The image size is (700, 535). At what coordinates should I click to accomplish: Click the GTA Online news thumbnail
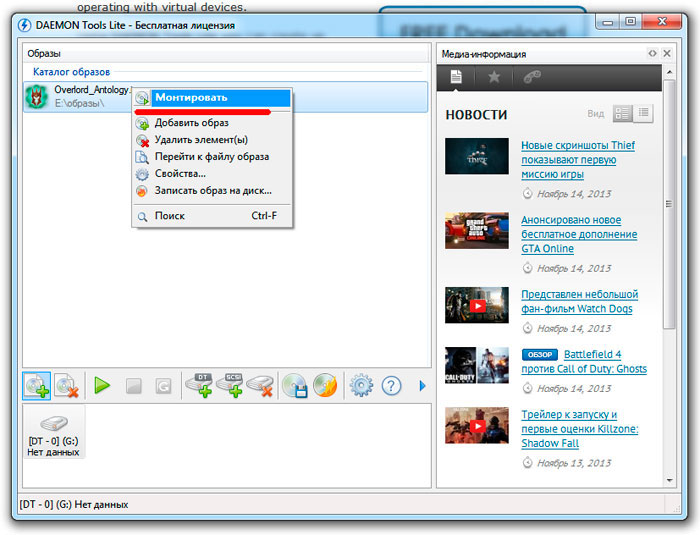[x=477, y=230]
